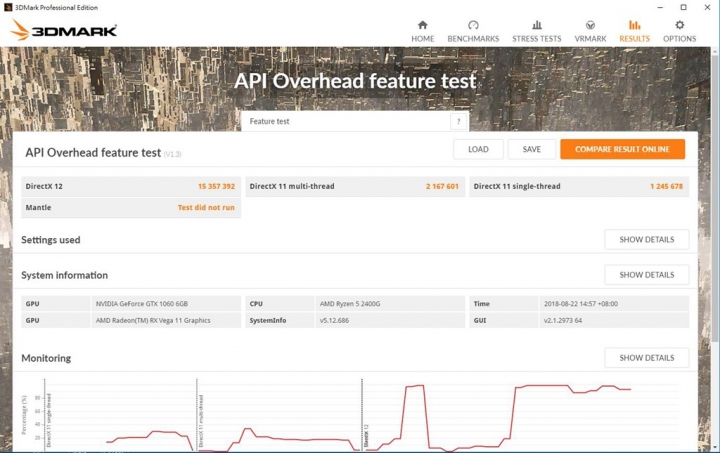Click the 'System information' heading
The width and height of the screenshot is (720, 453).
pyautogui.click(x=64, y=275)
